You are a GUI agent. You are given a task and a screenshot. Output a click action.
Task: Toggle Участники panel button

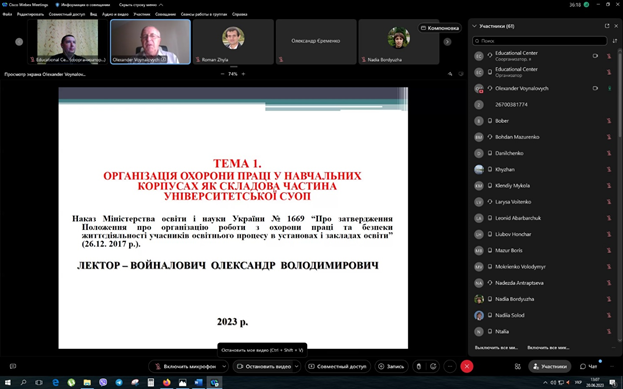[x=549, y=366]
